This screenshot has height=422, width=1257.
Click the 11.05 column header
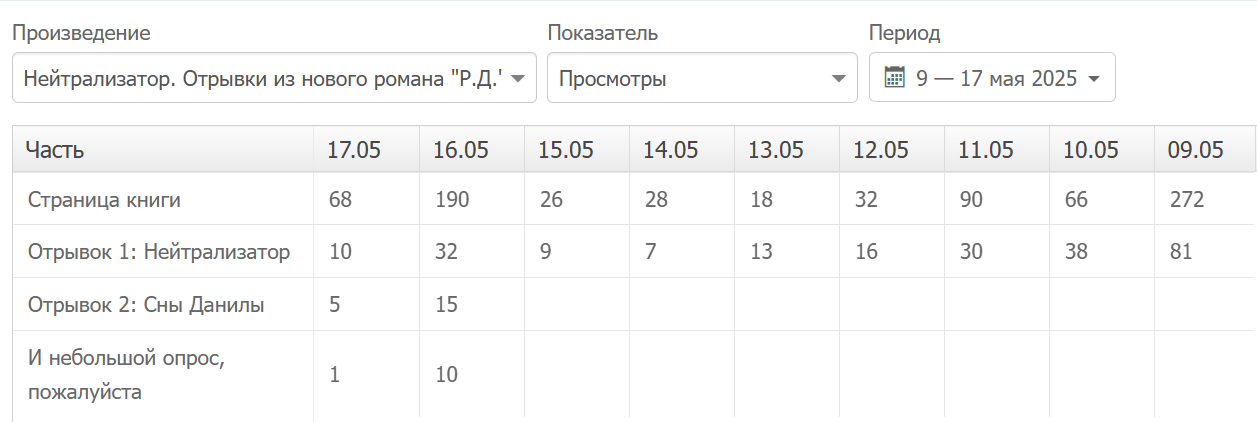coord(985,151)
